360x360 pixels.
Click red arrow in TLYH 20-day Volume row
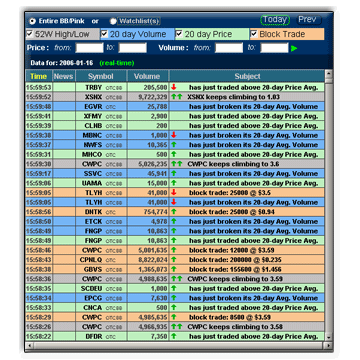coord(173,202)
